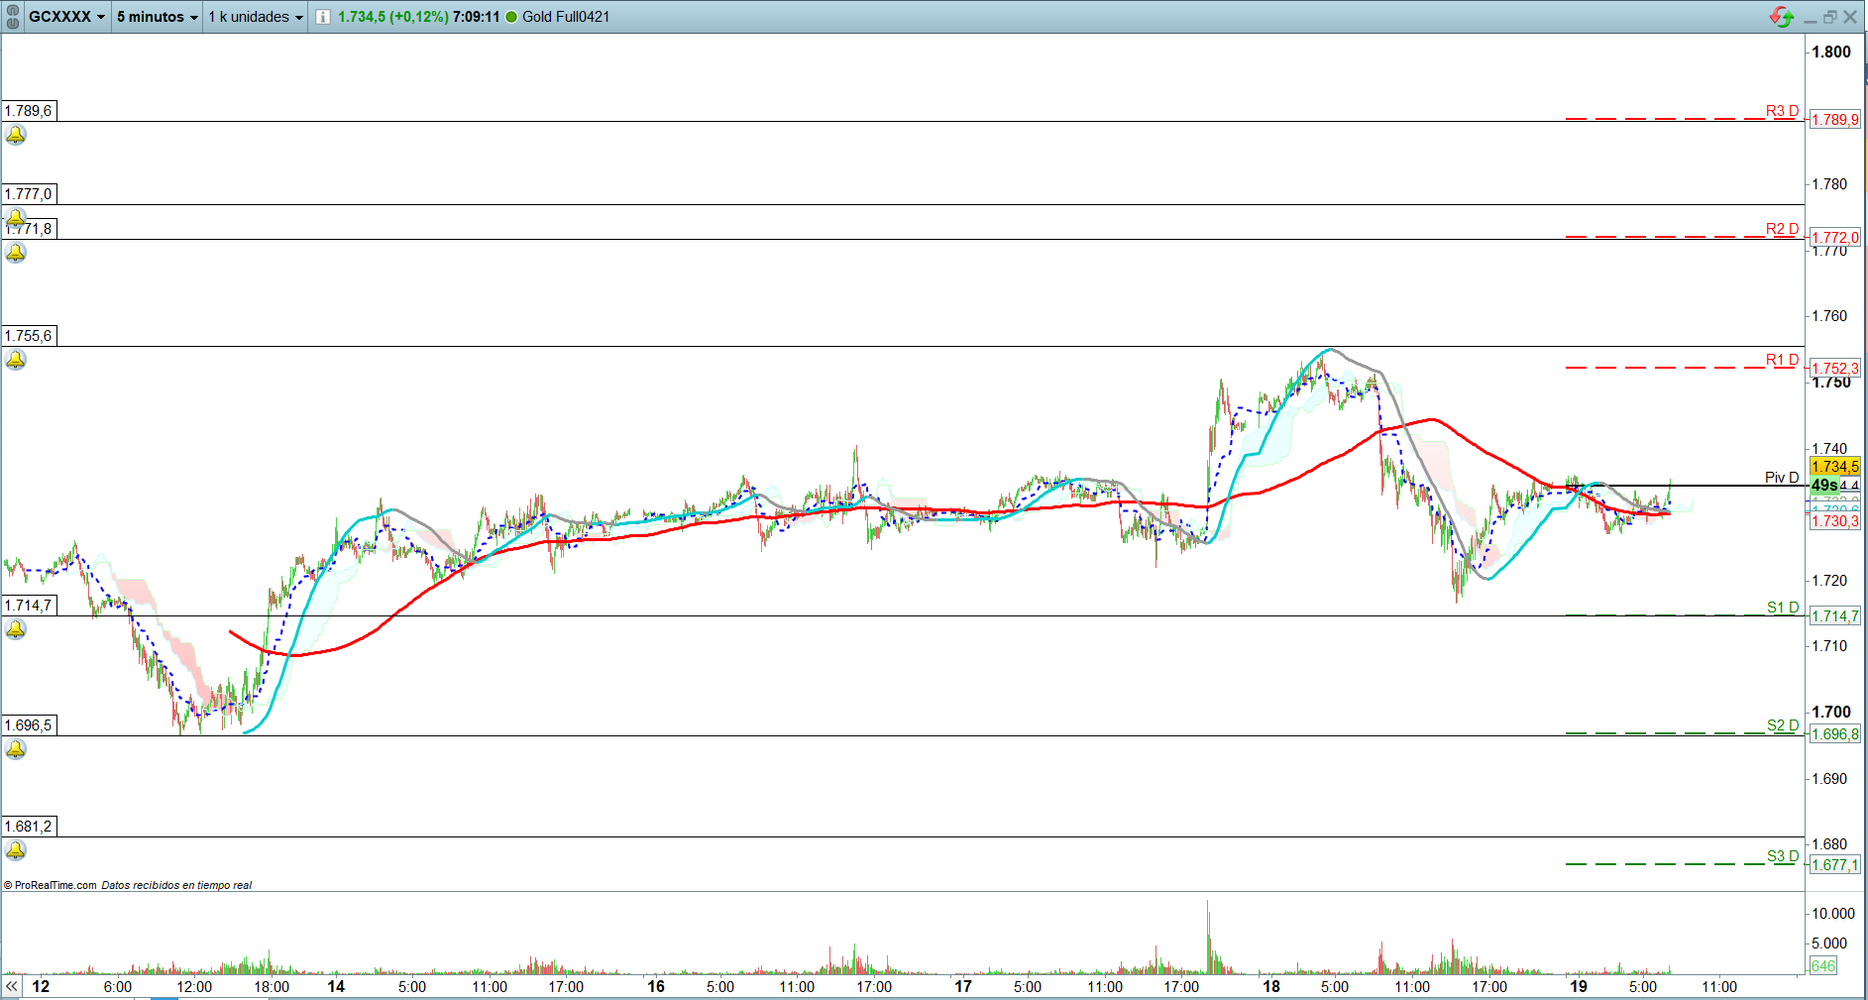Click the Piv D pivot label
This screenshot has width=1868, height=1000.
[x=1781, y=477]
